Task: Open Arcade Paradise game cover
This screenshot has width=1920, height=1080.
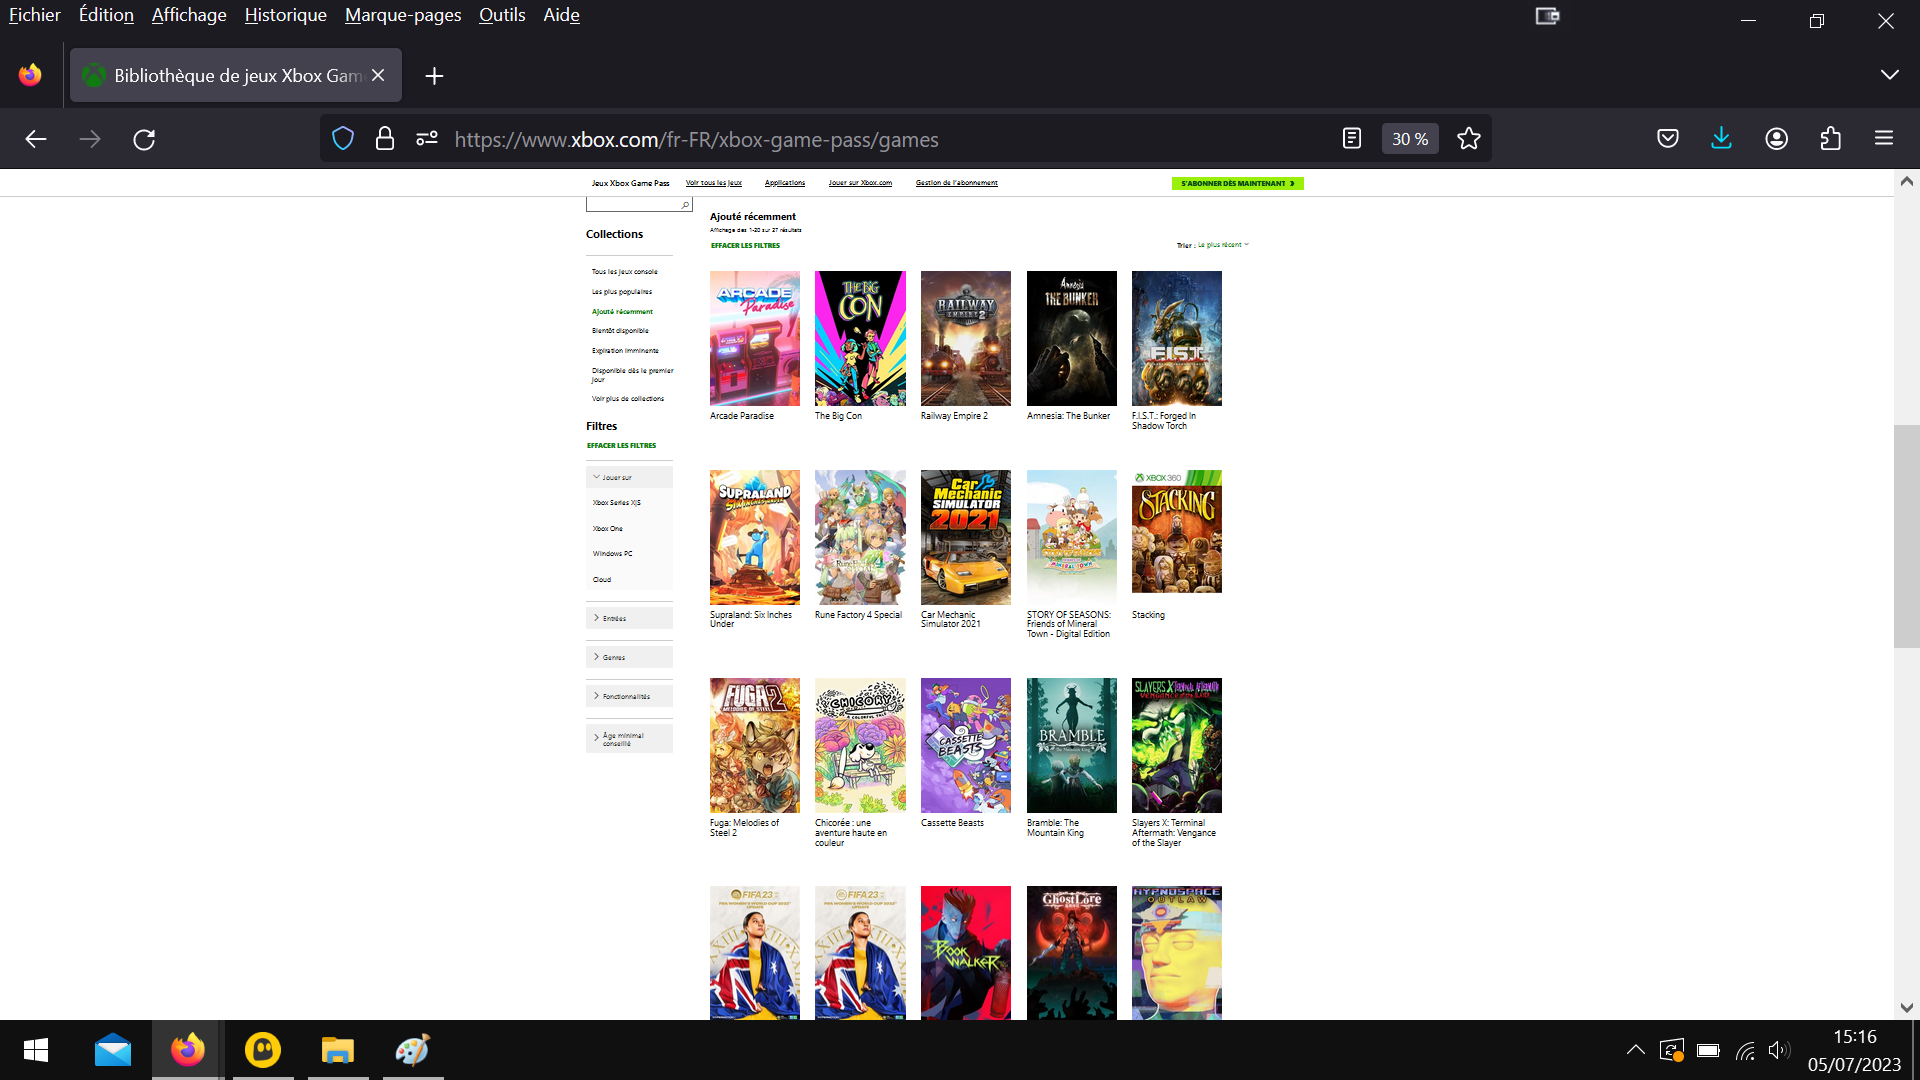Action: coord(755,338)
